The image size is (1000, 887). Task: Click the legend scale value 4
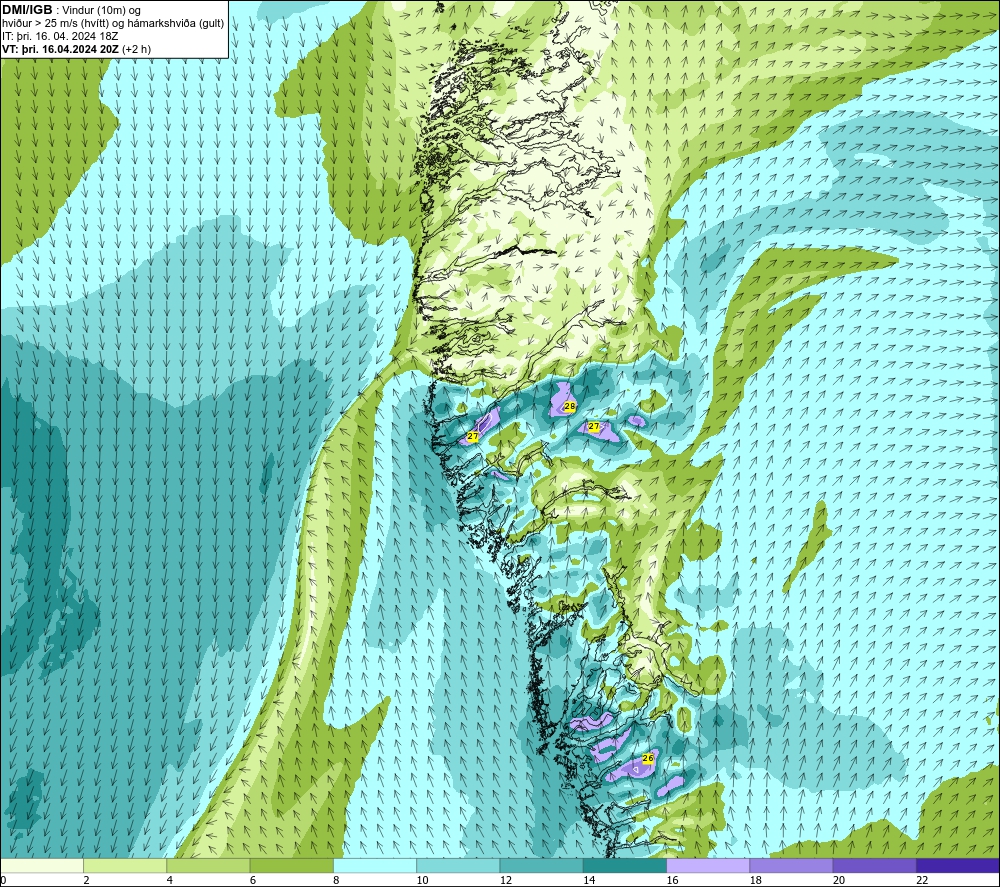[x=170, y=880]
